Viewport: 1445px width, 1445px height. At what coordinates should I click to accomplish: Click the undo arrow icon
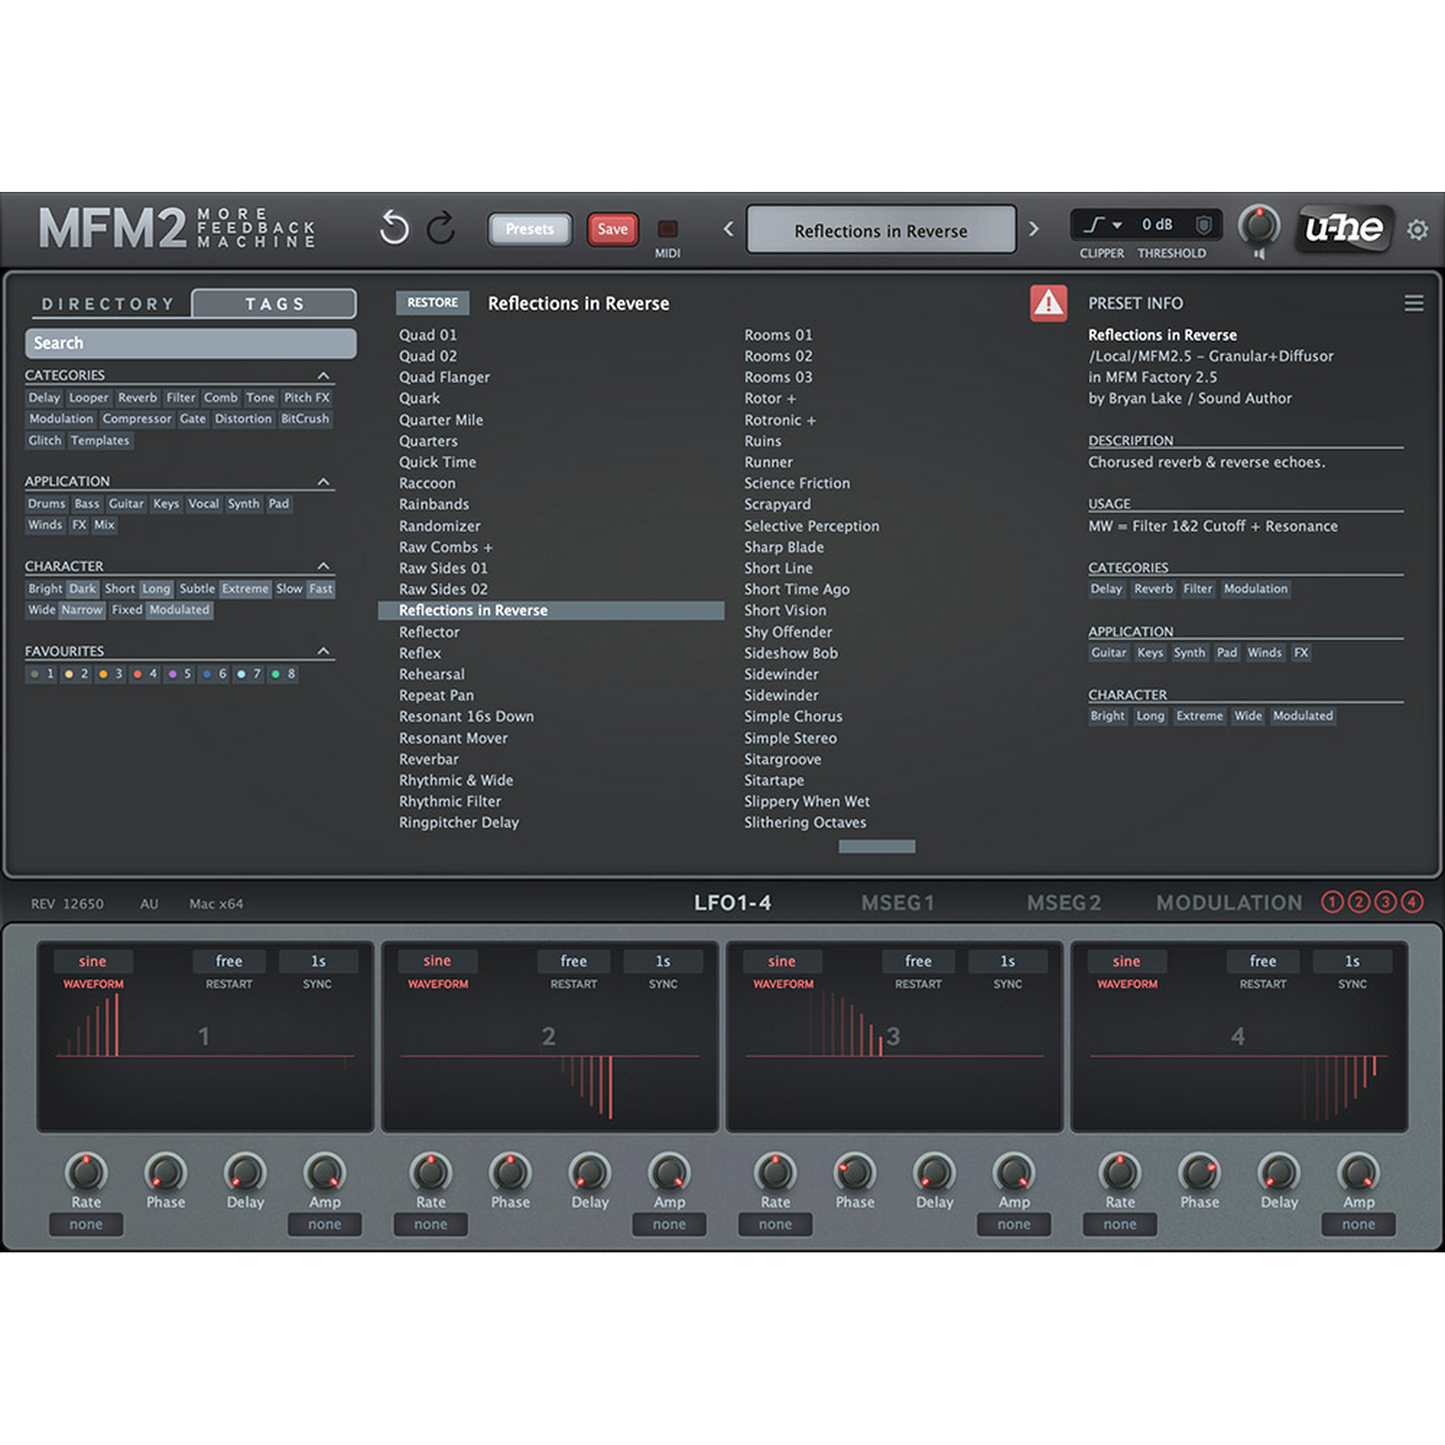click(394, 229)
